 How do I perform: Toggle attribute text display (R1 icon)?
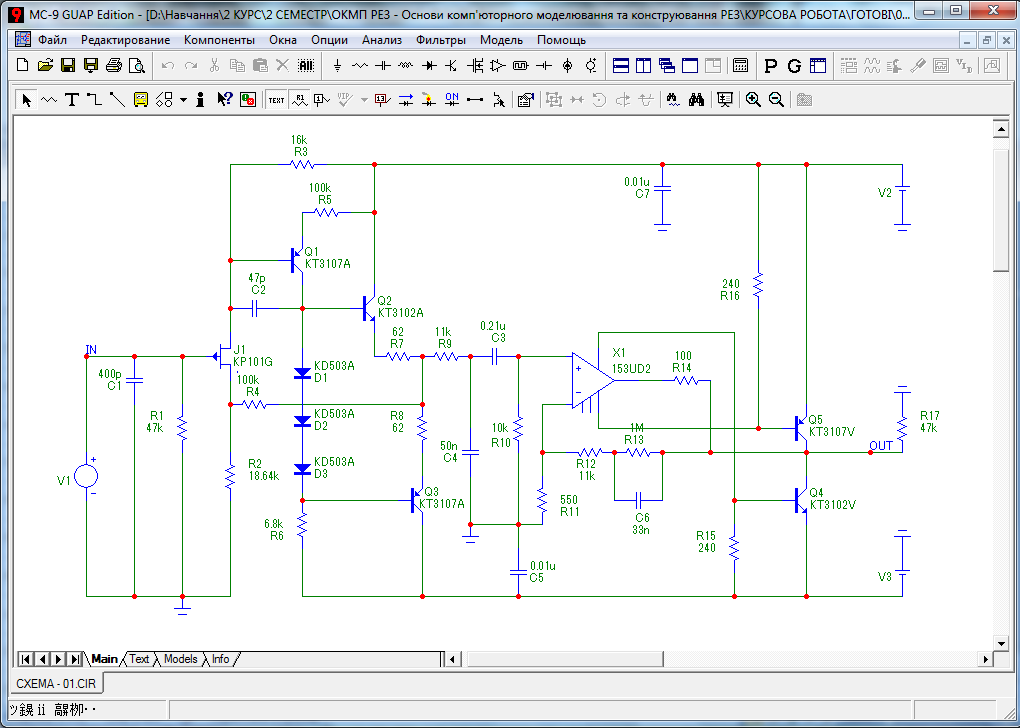pos(299,100)
